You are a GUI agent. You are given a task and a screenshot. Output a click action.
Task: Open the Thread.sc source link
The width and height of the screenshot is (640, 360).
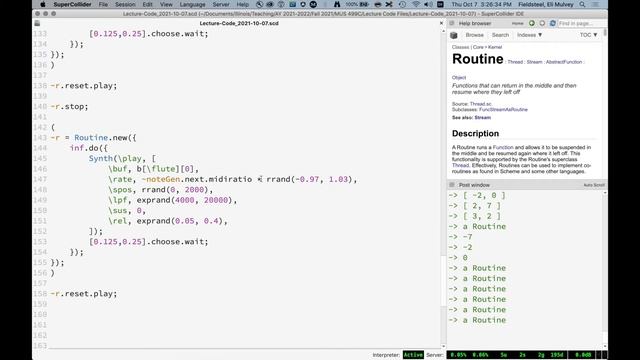pos(480,104)
